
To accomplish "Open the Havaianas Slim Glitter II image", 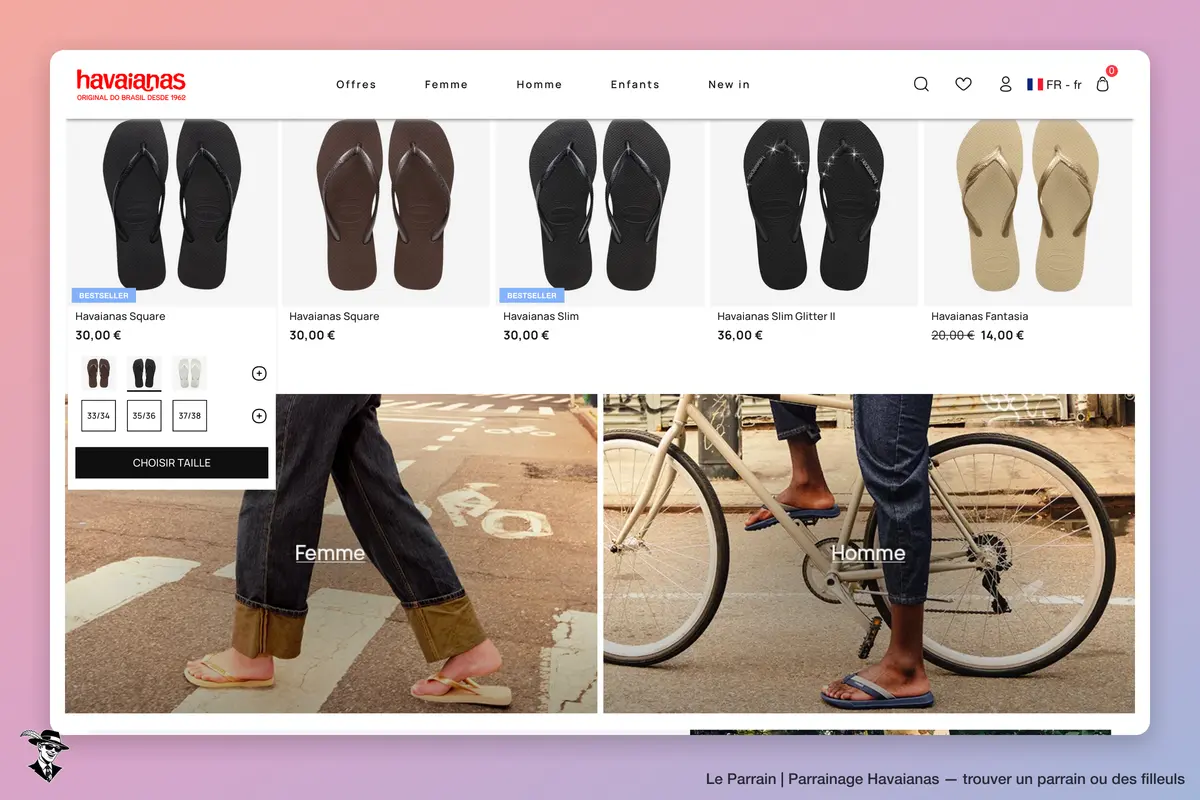I will coord(814,212).
